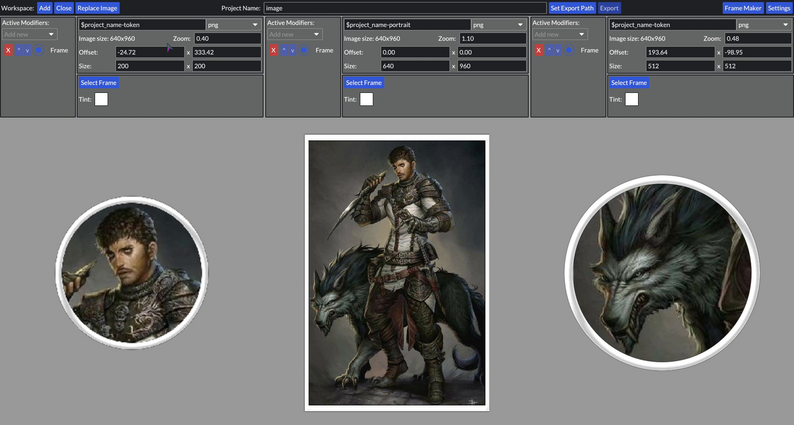Image resolution: width=794 pixels, height=425 pixels.
Task: Click the Project Name text field
Action: [x=404, y=7]
